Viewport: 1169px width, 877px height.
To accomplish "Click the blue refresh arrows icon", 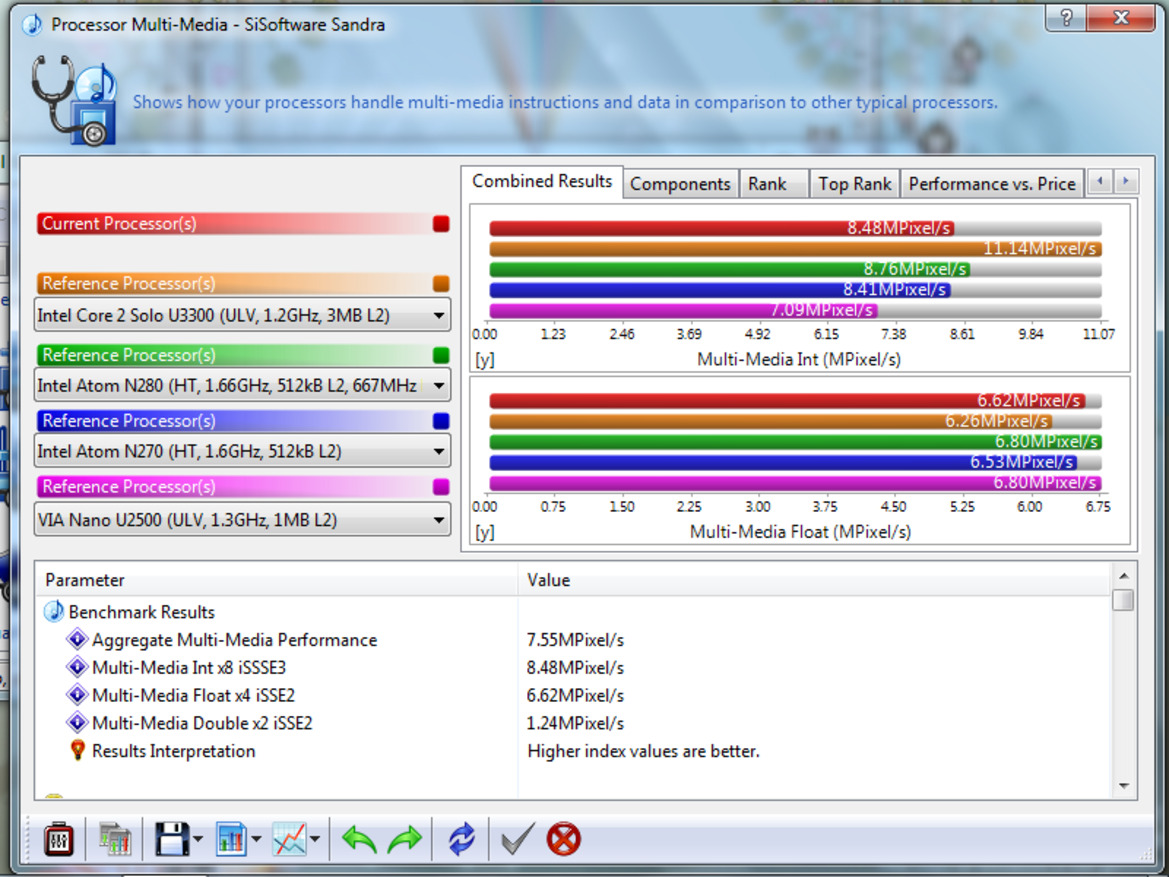I will (461, 840).
